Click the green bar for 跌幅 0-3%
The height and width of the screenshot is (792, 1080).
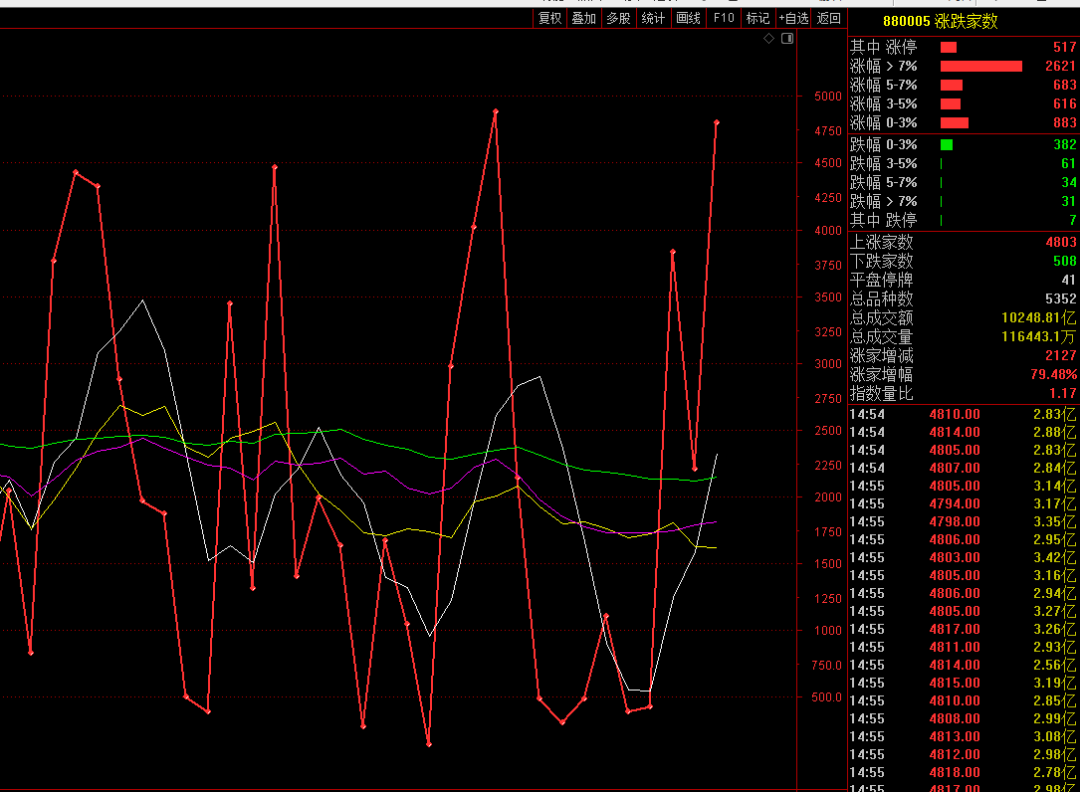pos(946,145)
